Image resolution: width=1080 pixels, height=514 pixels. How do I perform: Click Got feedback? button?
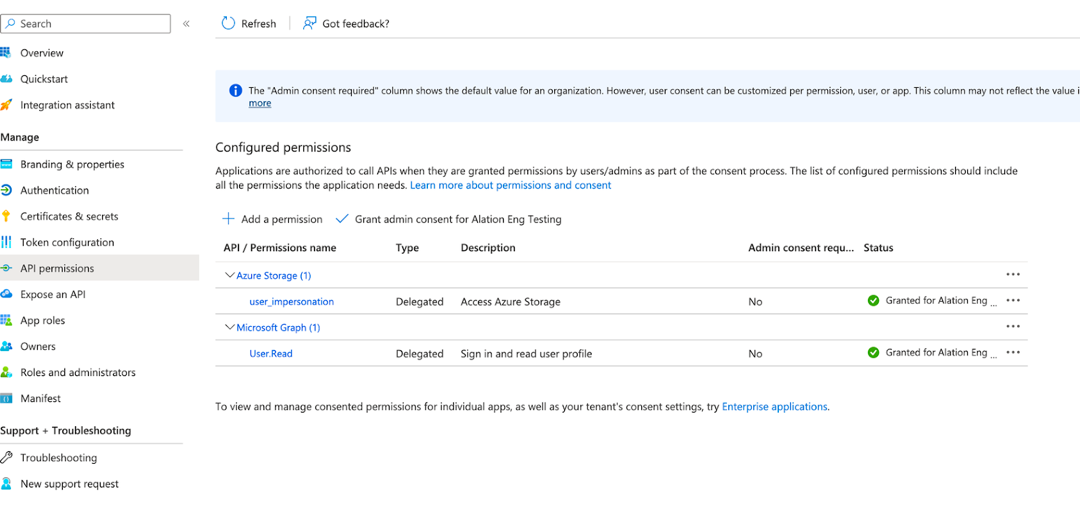point(346,23)
